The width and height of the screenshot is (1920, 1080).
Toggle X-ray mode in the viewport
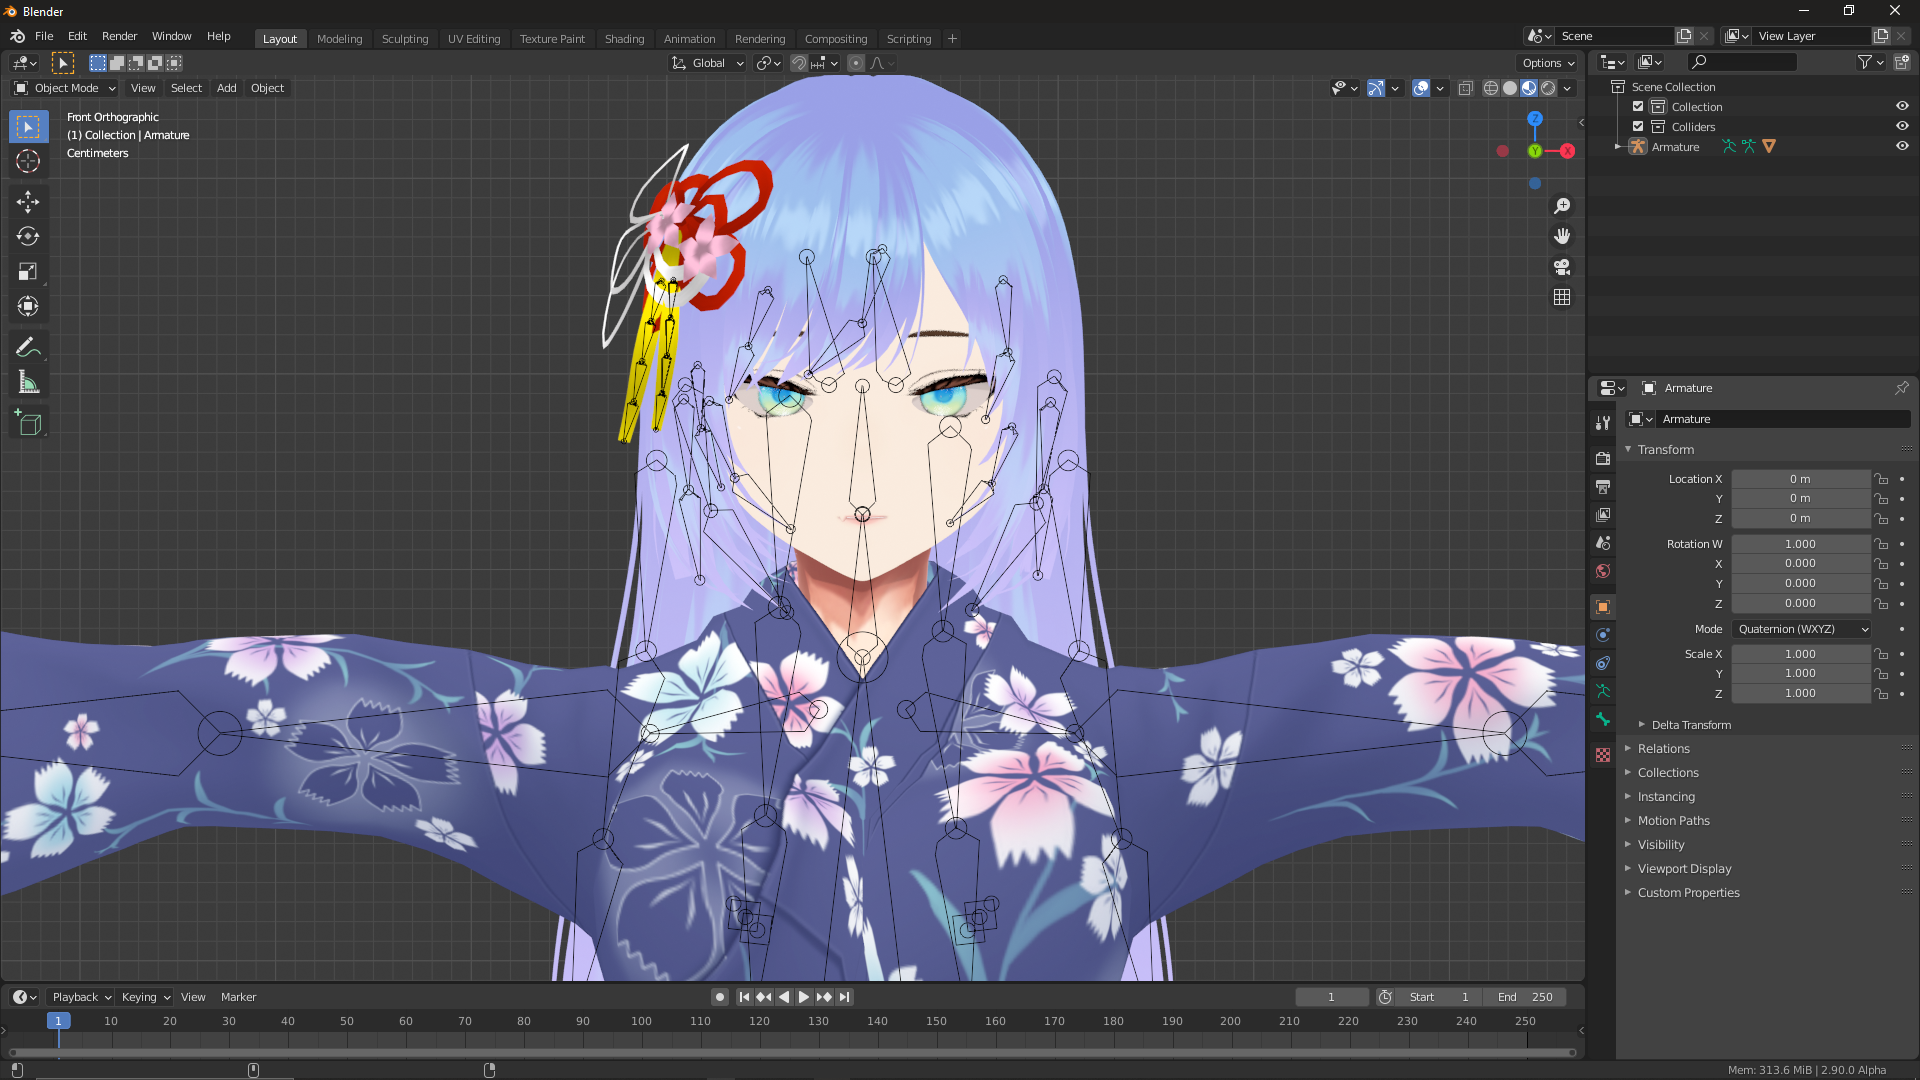coord(1465,88)
